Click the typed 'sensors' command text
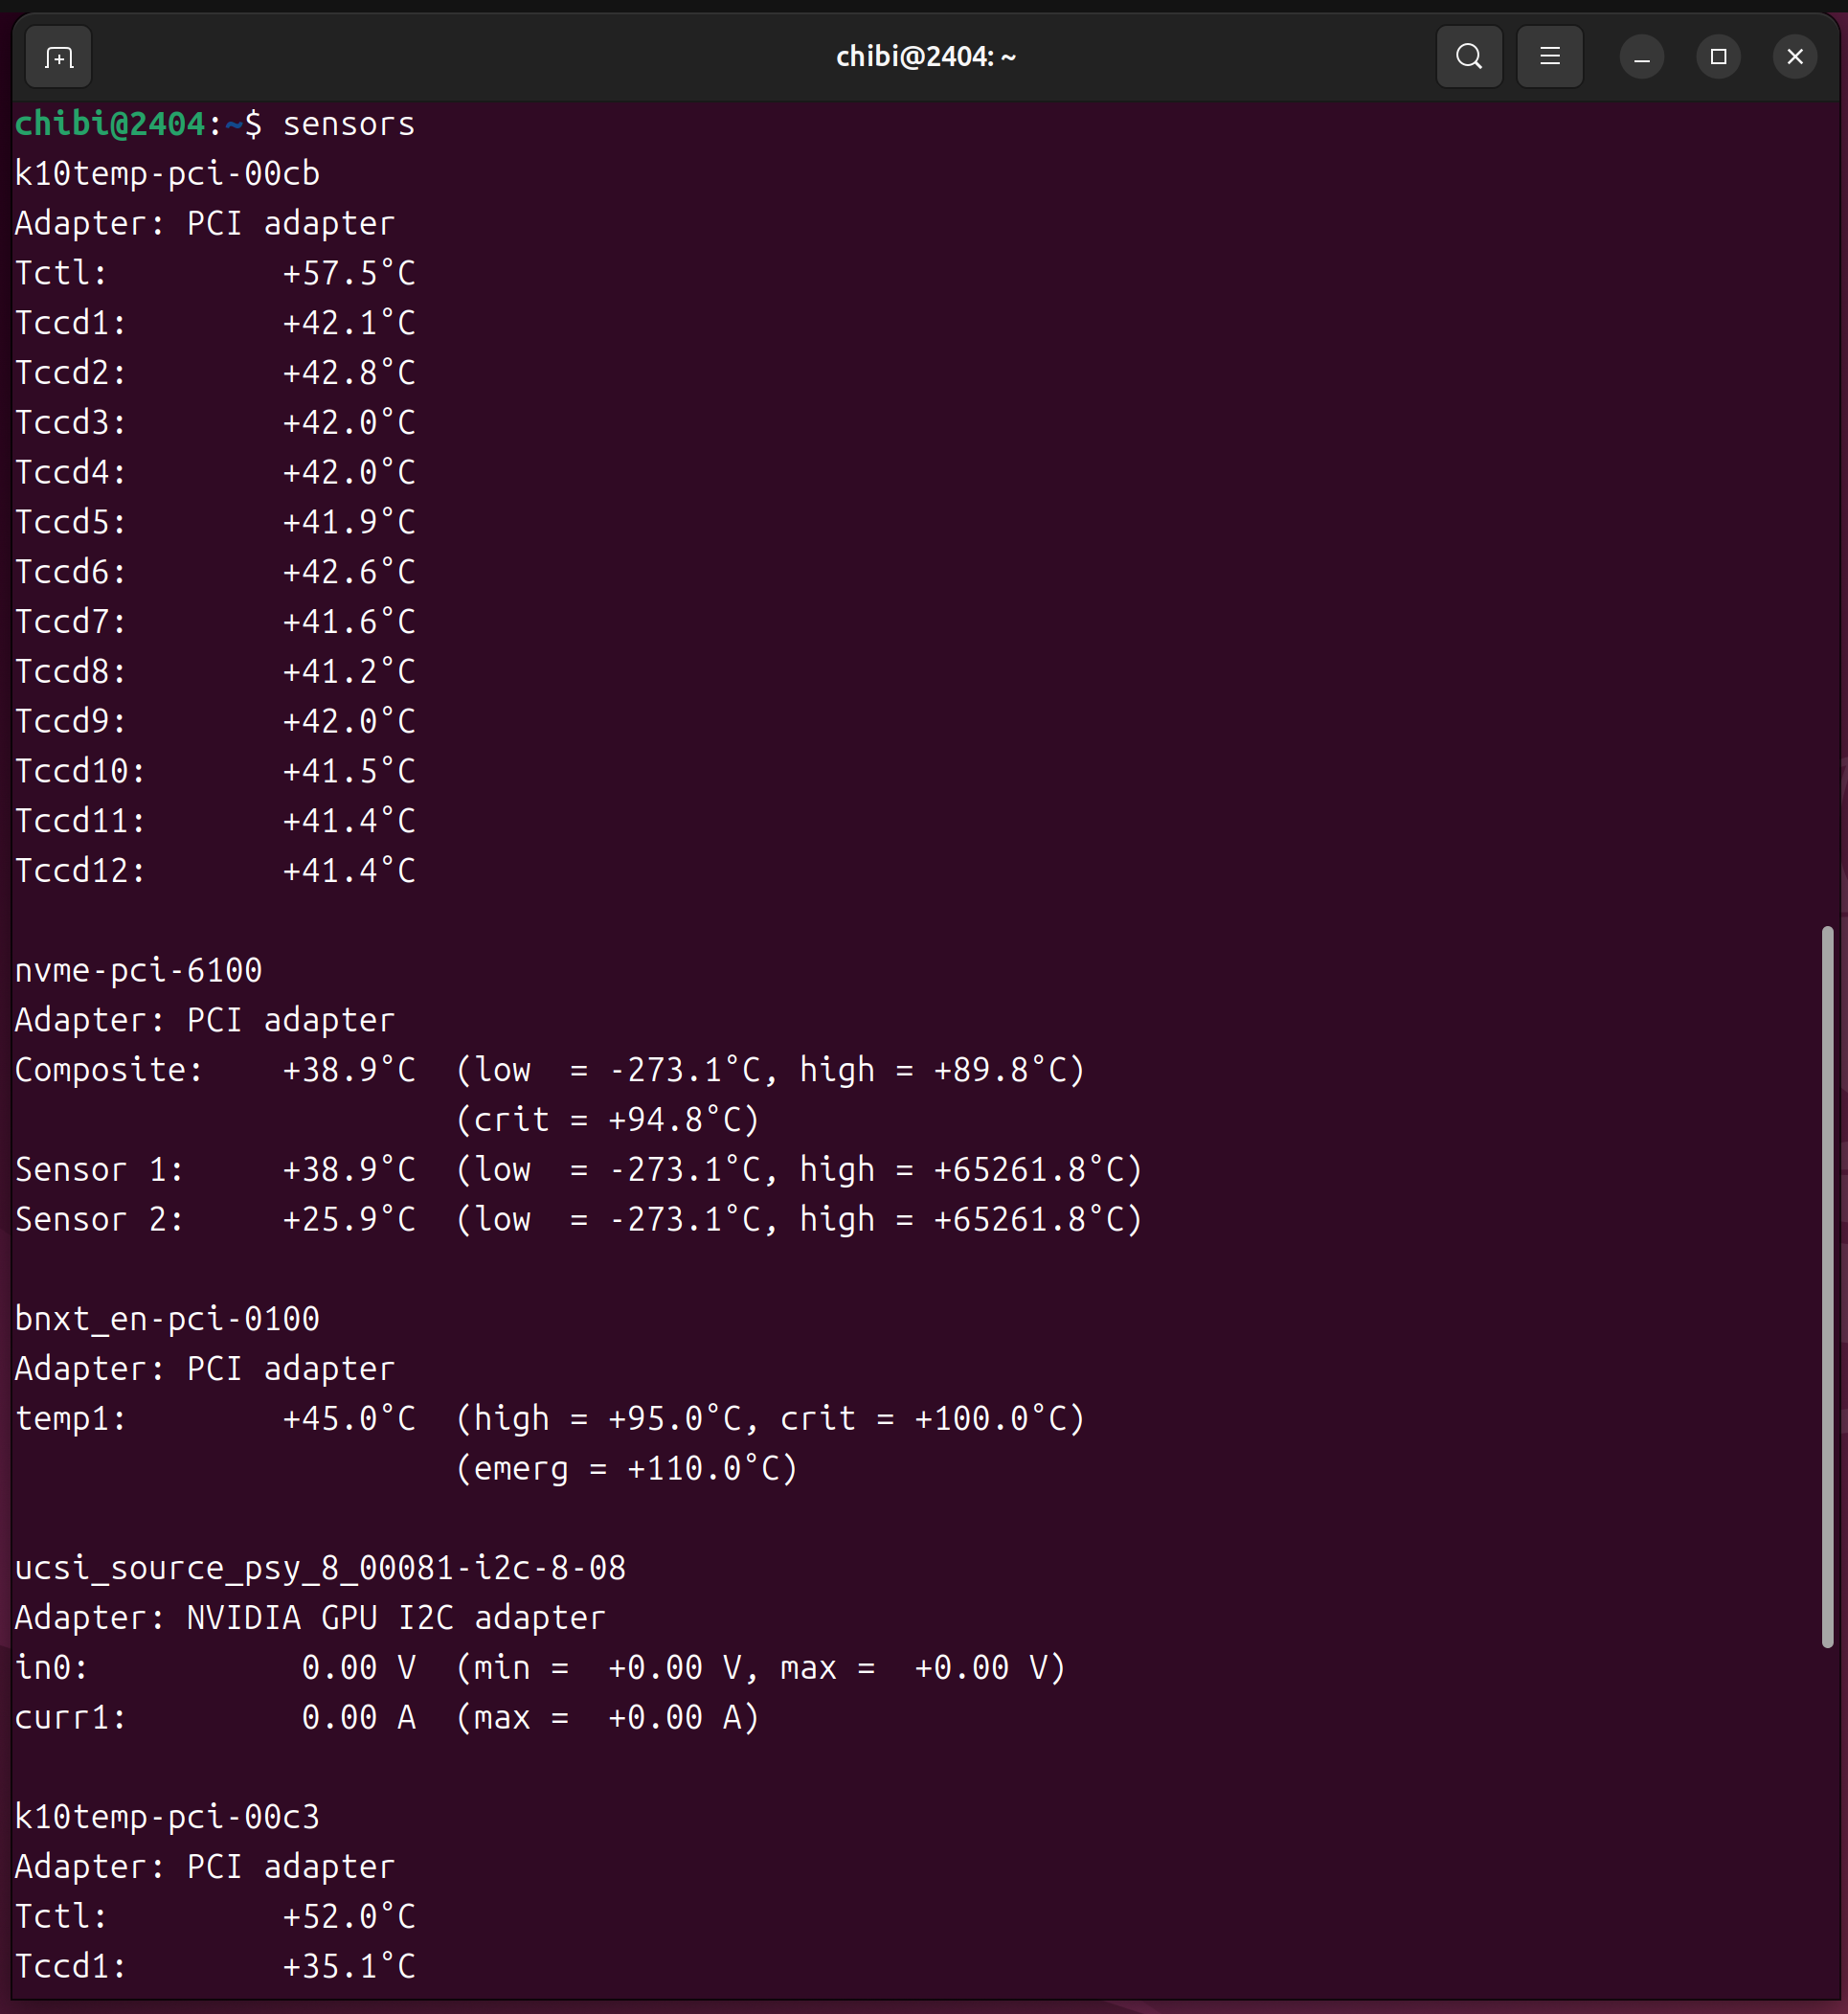Screen dimensions: 1848x2014 coord(348,124)
